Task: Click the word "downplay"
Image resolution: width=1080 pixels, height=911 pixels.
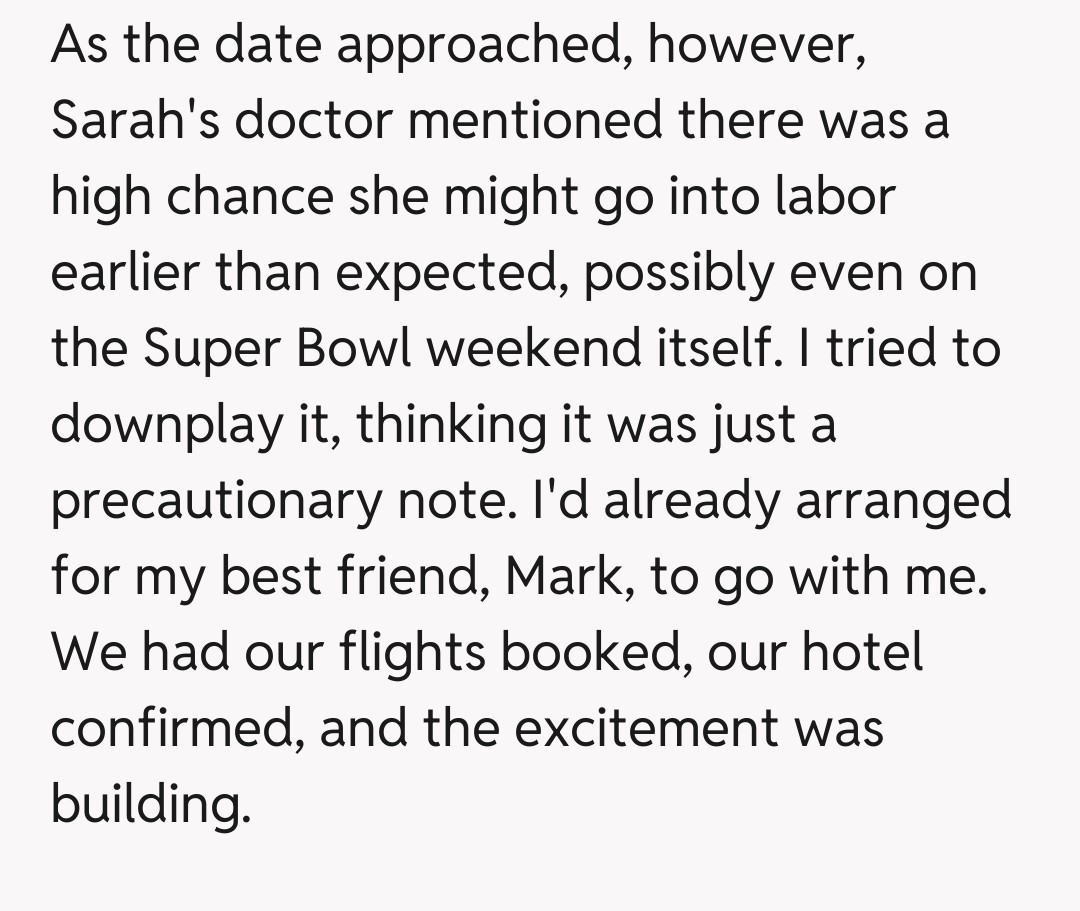Action: [166, 425]
